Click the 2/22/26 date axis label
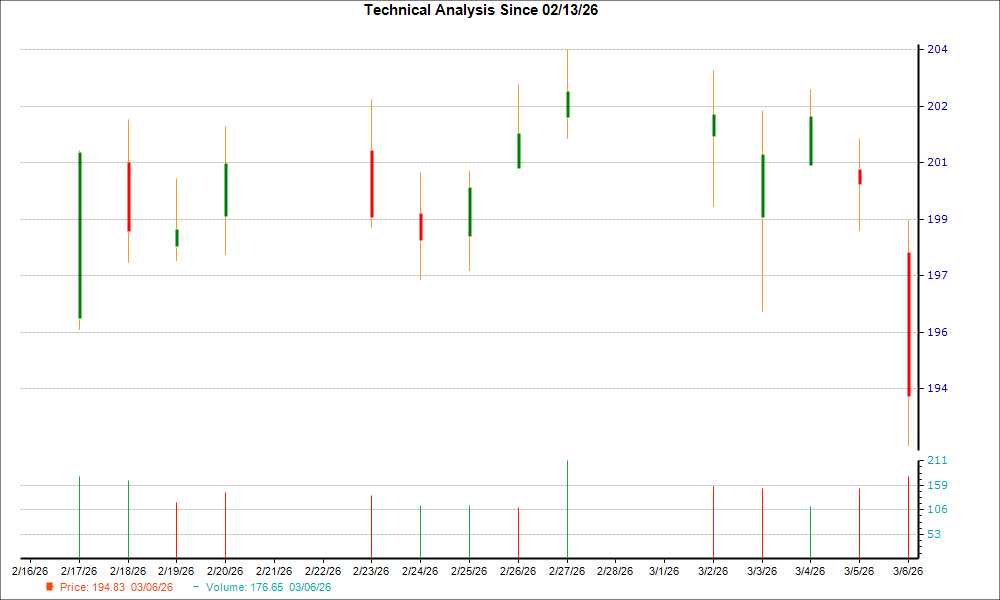This screenshot has width=1000, height=600. pyautogui.click(x=323, y=571)
